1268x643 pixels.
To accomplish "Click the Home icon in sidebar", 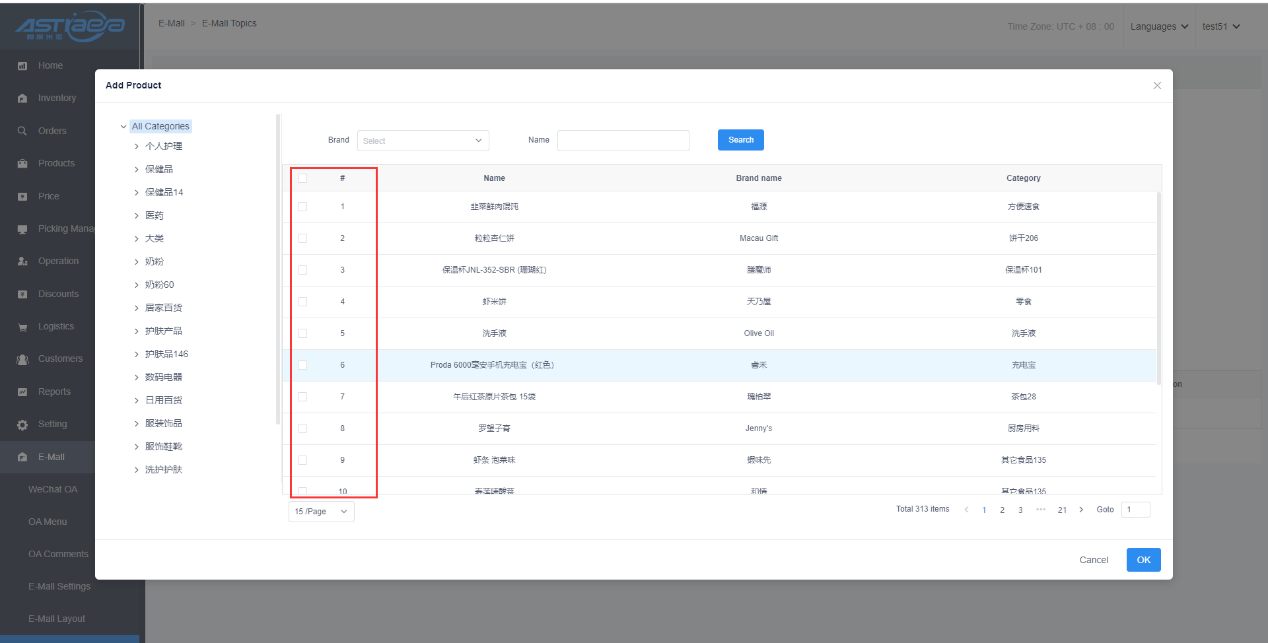I will (22, 66).
